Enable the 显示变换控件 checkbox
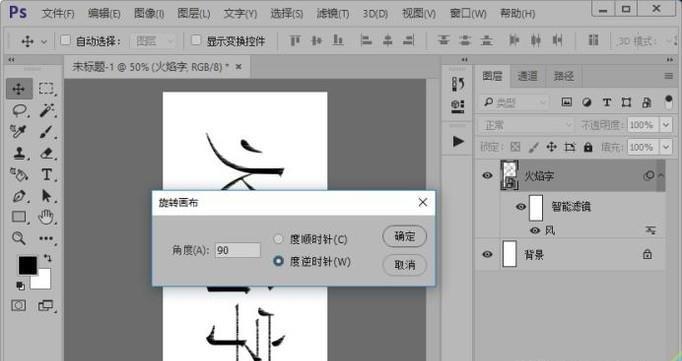682x361 pixels. coord(196,40)
